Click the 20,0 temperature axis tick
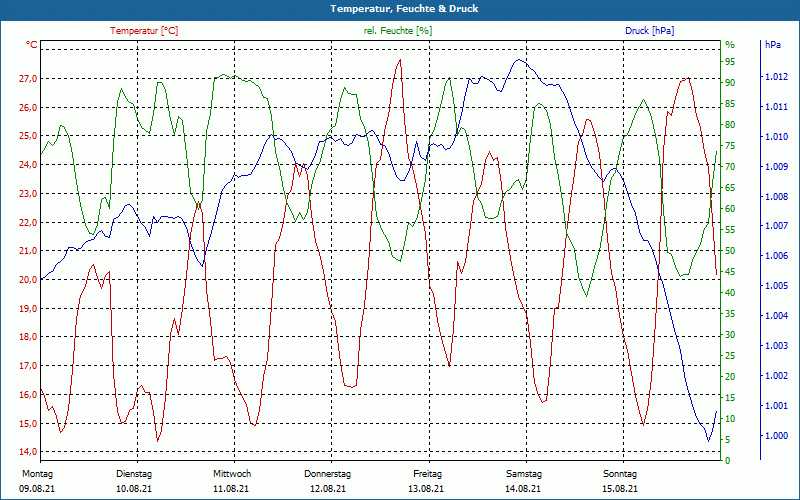 click(x=28, y=280)
